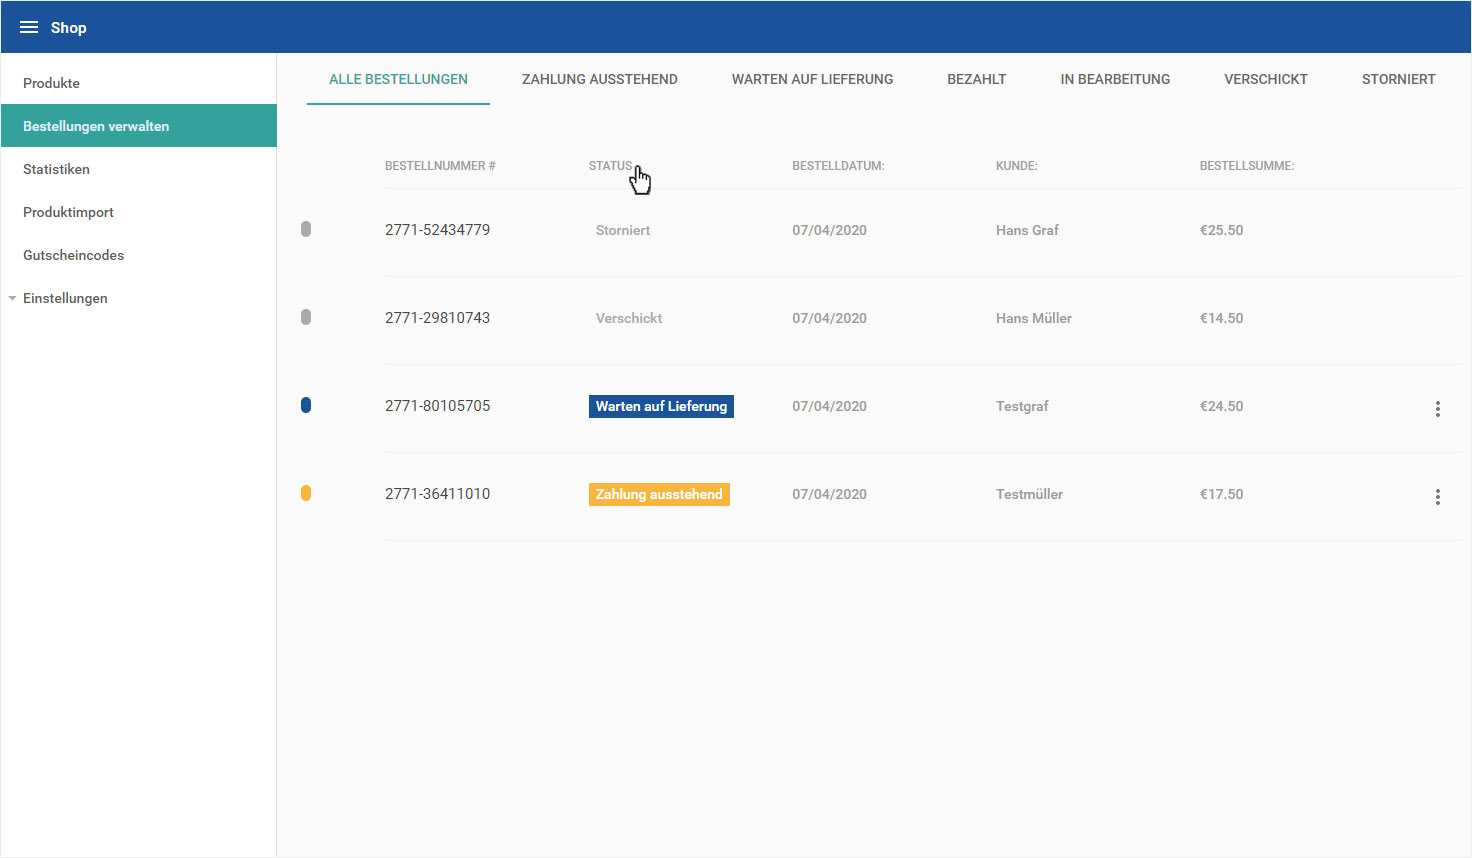The width and height of the screenshot is (1472, 858).
Task: Select order number 2771-36411010
Action: [437, 494]
